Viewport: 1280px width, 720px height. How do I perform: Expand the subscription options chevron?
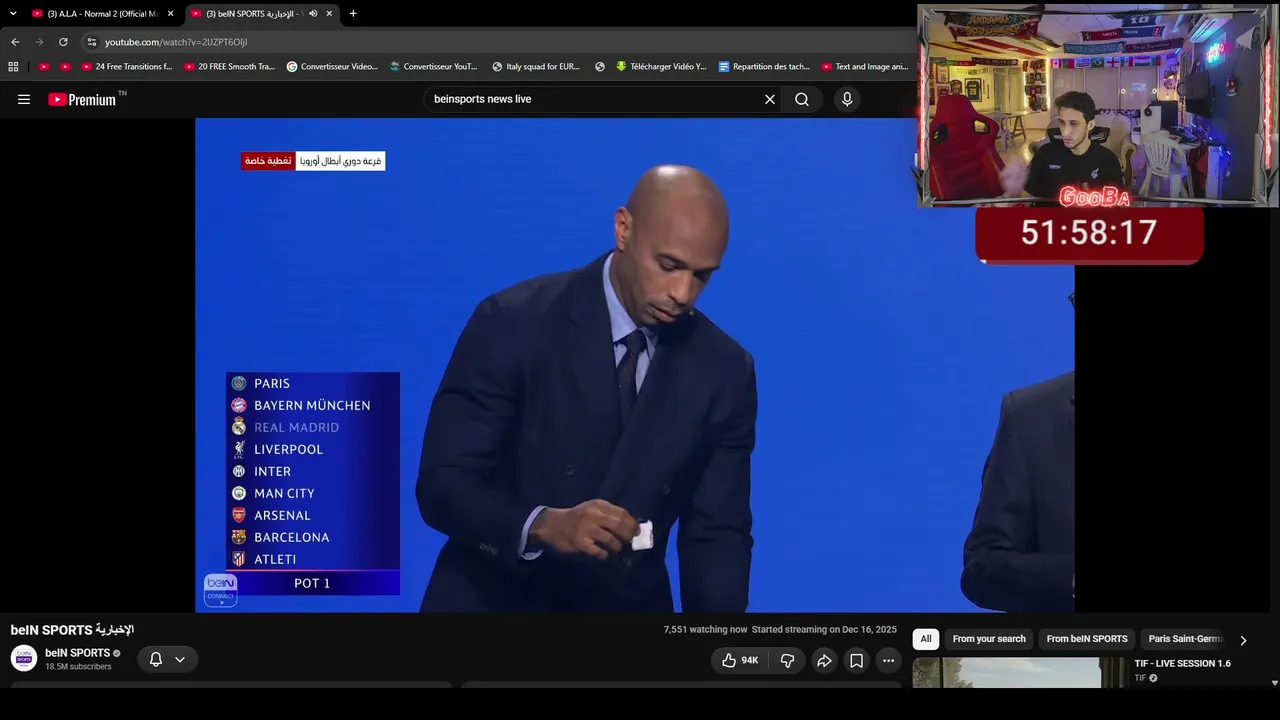180,659
